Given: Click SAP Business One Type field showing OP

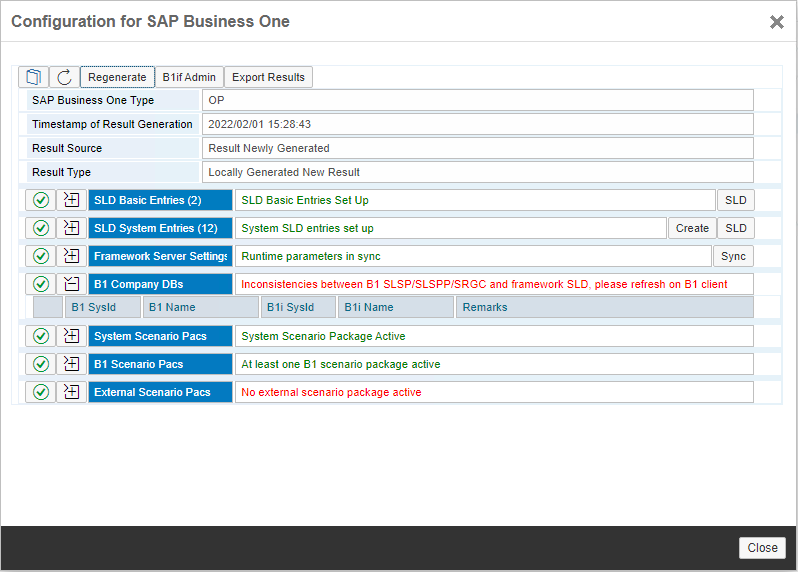Looking at the screenshot, I should tap(478, 100).
